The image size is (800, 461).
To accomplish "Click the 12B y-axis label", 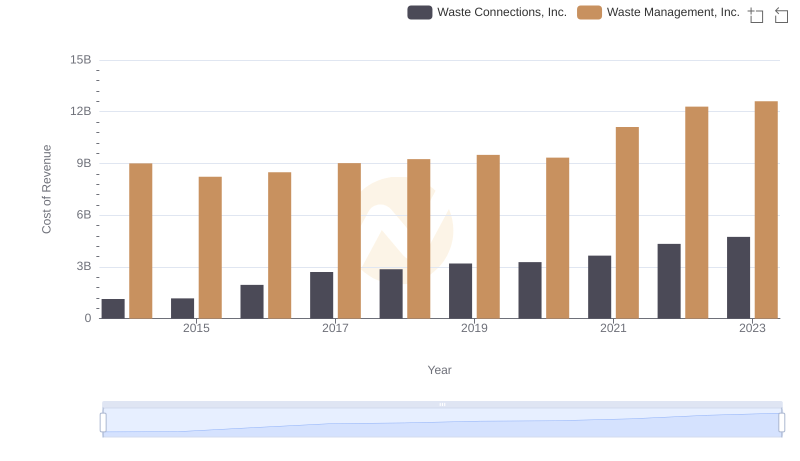I will tap(81, 111).
